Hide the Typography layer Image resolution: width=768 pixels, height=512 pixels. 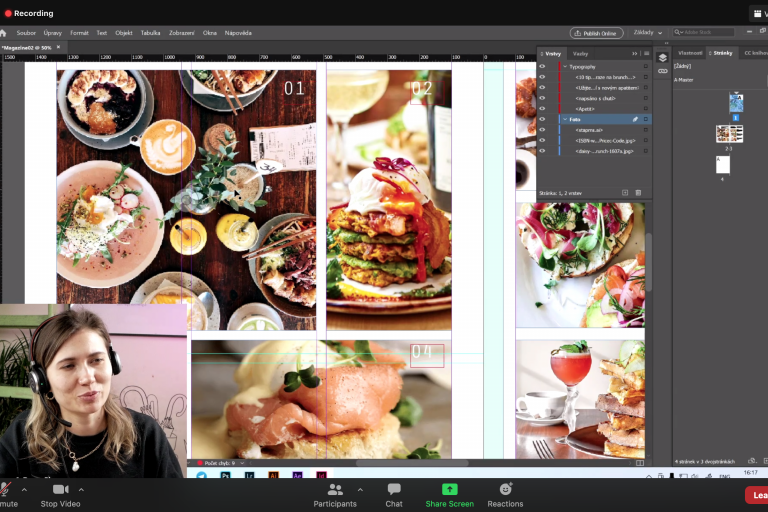coord(542,66)
